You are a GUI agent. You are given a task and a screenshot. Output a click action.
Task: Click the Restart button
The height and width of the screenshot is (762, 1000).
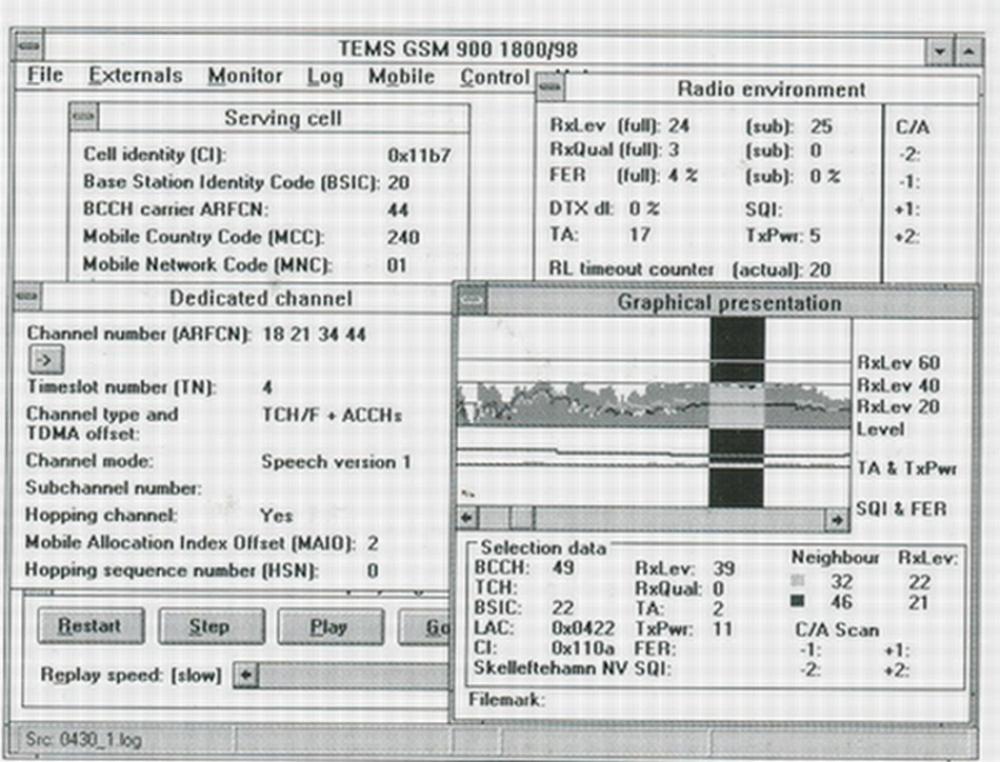pos(91,626)
